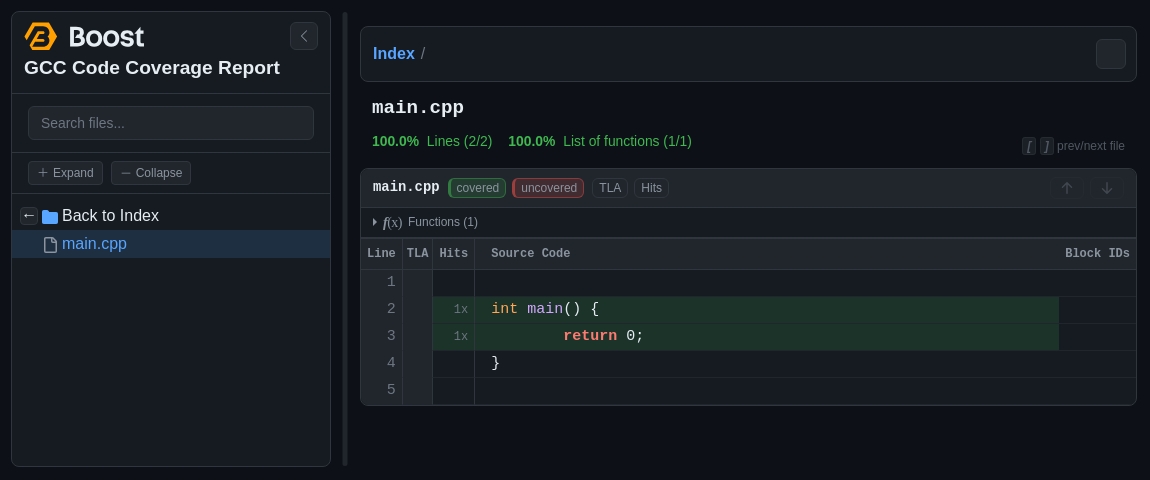Click the Hits column header
1150x480 pixels.
click(x=453, y=253)
